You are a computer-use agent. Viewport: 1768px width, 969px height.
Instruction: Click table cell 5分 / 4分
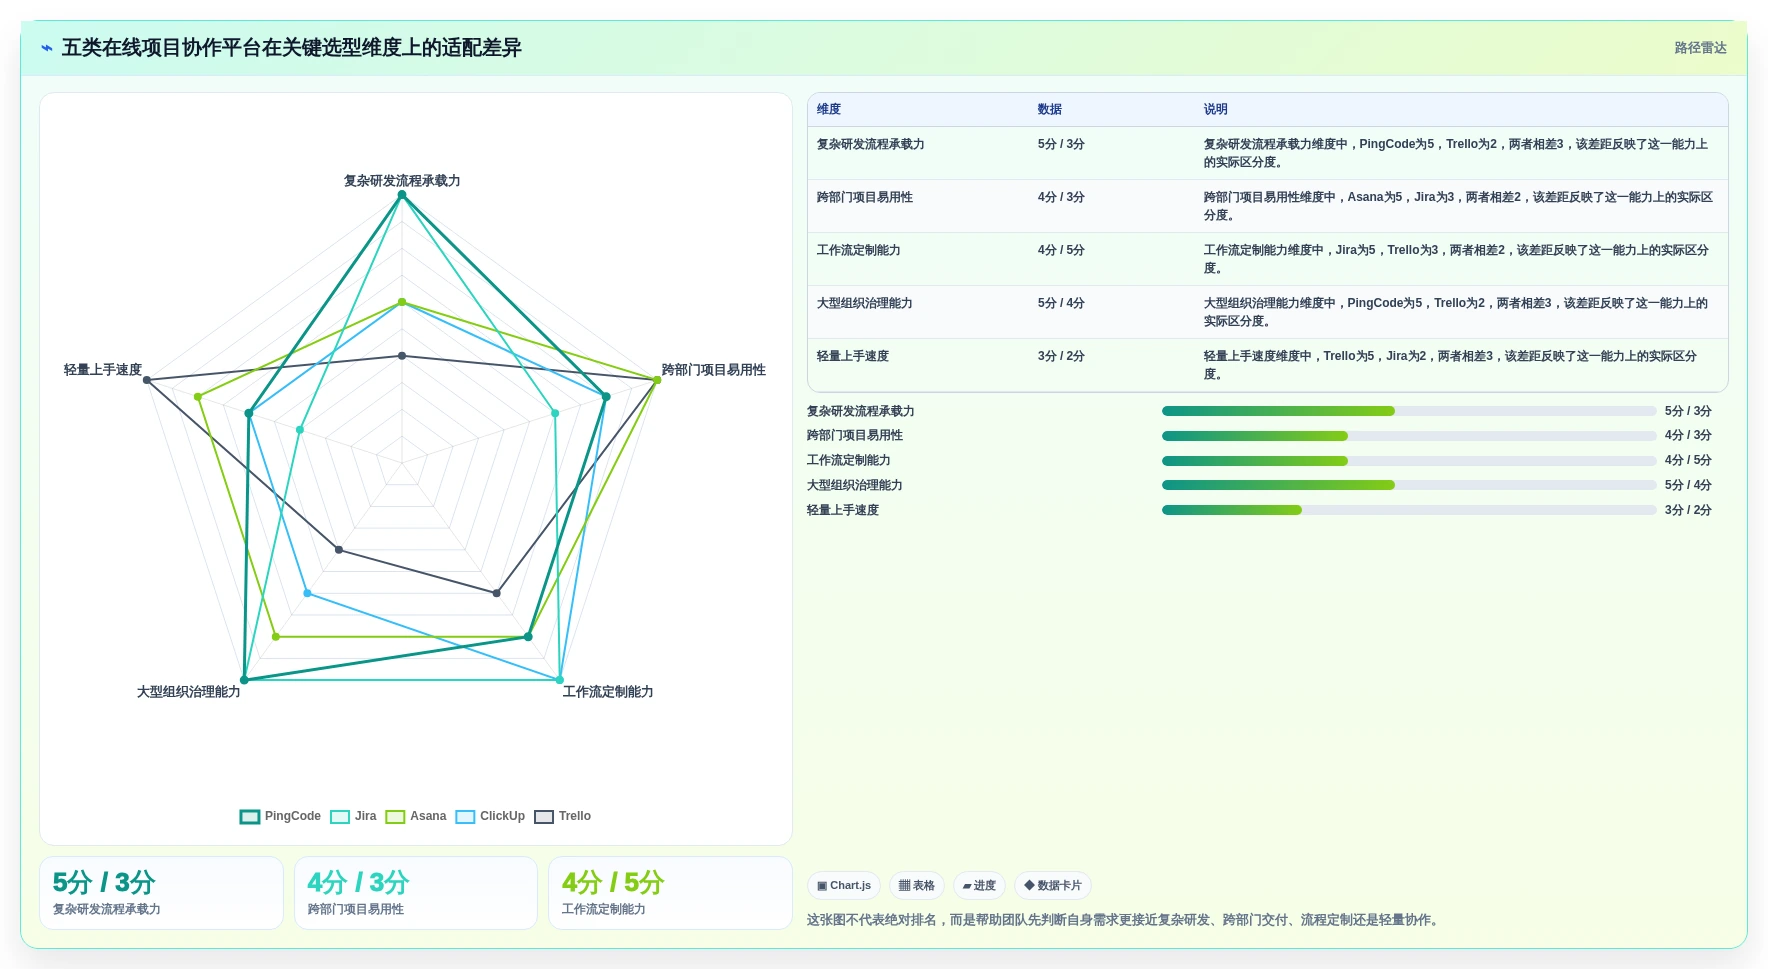click(1061, 303)
